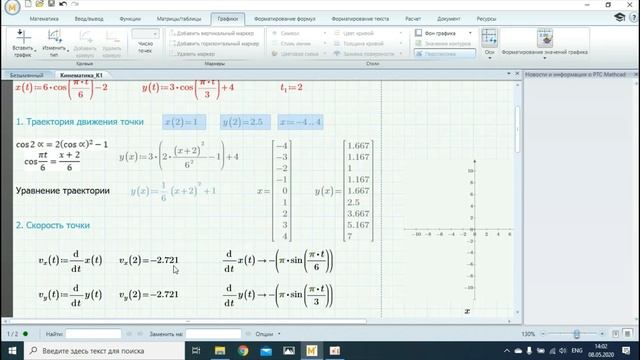Create a new worksheet from quick access
Image resolution: width=640 pixels, height=360 pixels.
[28, 4]
